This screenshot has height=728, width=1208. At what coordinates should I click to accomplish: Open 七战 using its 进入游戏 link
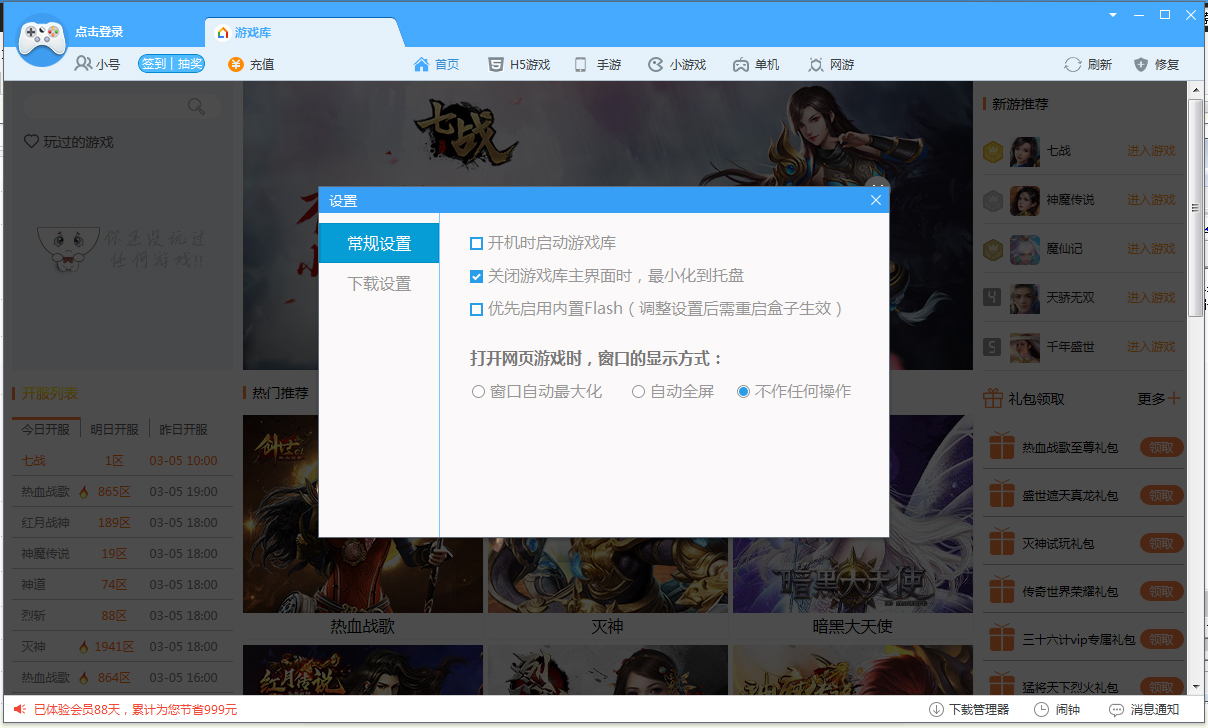tap(1152, 152)
